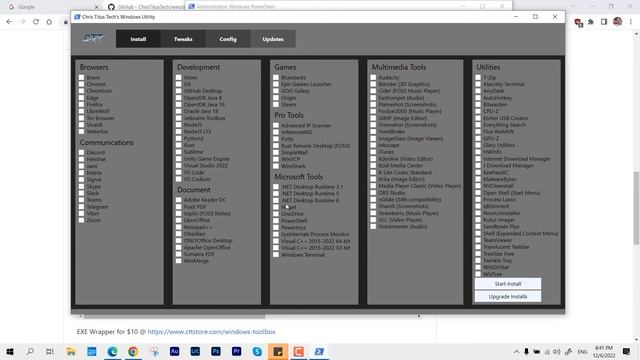Screen dimensions: 640x360
Task: Open Sticky Notes taskbar icon
Action: click(x=278, y=351)
